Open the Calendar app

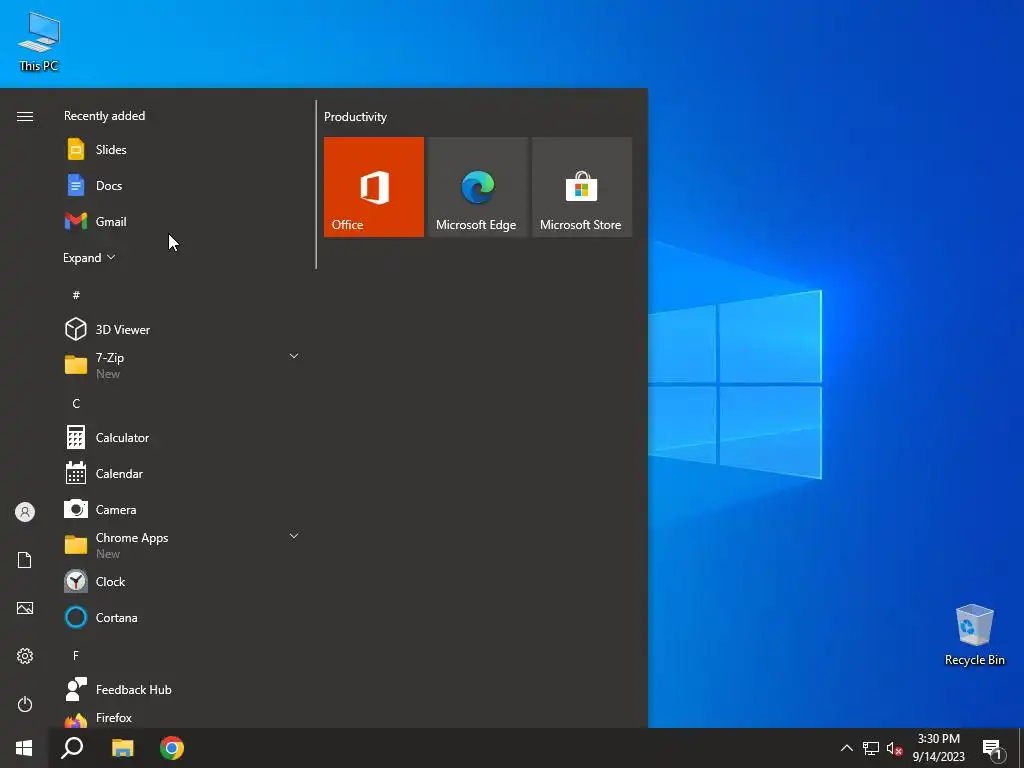182,473
